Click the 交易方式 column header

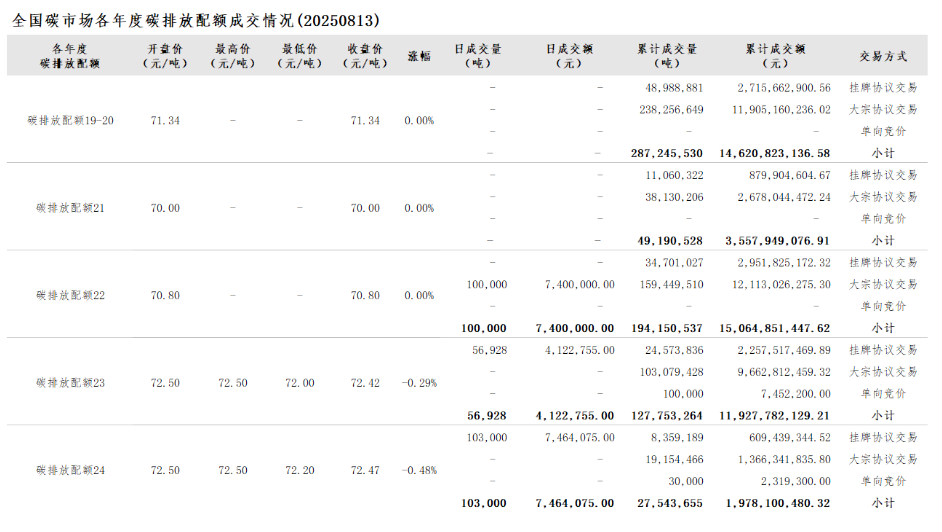(x=883, y=55)
